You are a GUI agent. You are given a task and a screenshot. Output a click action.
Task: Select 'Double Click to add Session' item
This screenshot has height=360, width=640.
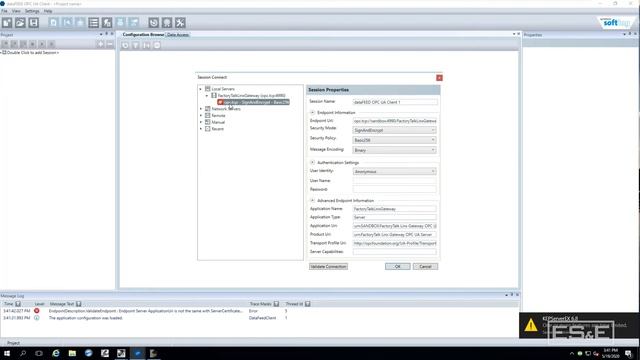pos(33,53)
